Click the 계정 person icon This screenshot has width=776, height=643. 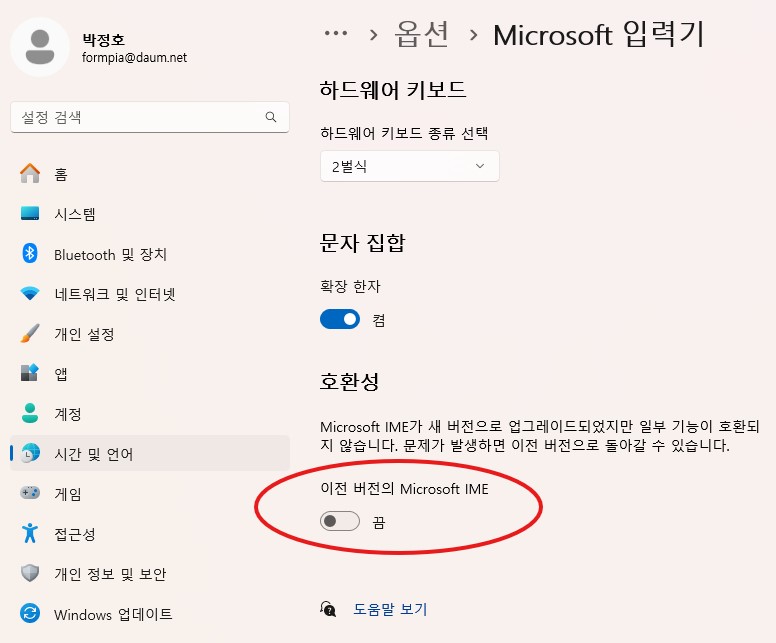pos(30,413)
